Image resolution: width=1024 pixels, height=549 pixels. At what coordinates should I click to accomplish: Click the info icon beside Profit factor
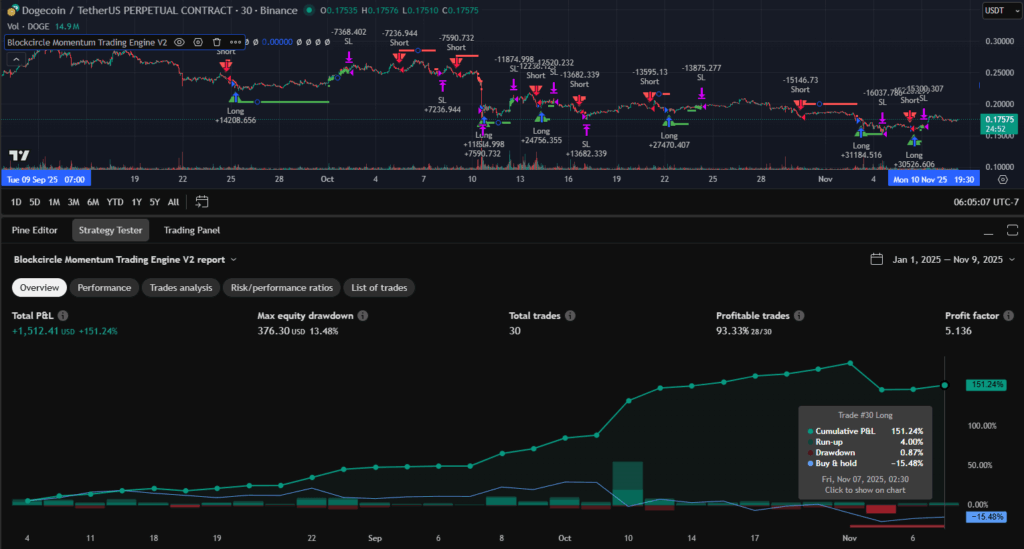pyautogui.click(x=1006, y=316)
